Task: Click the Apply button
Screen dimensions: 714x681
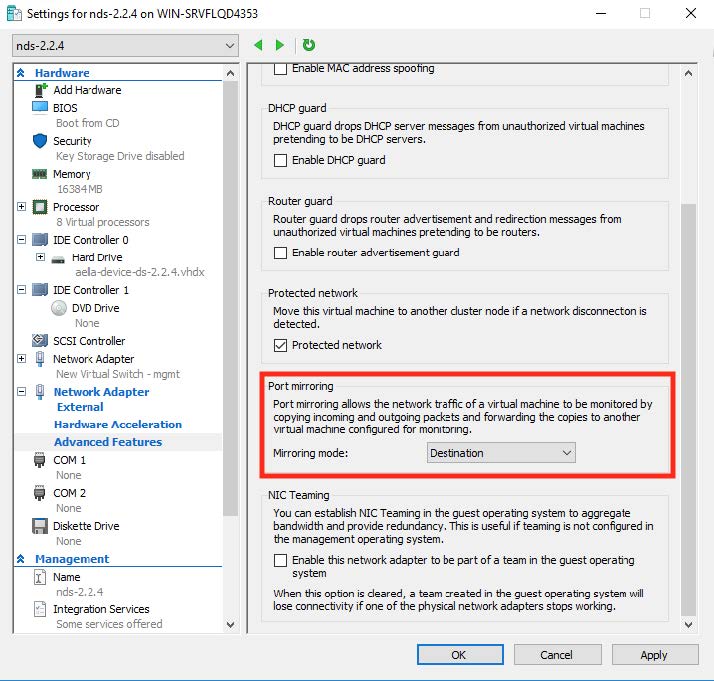Action: (653, 655)
